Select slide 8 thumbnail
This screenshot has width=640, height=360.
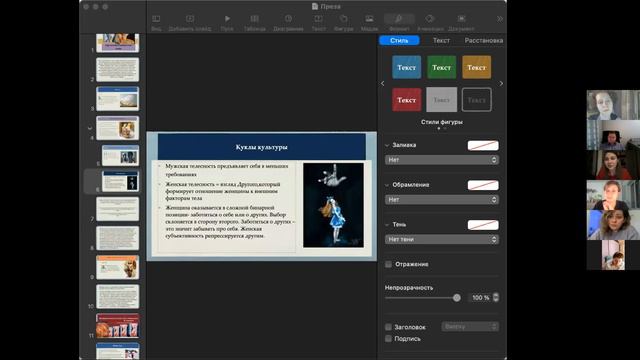pyautogui.click(x=118, y=238)
